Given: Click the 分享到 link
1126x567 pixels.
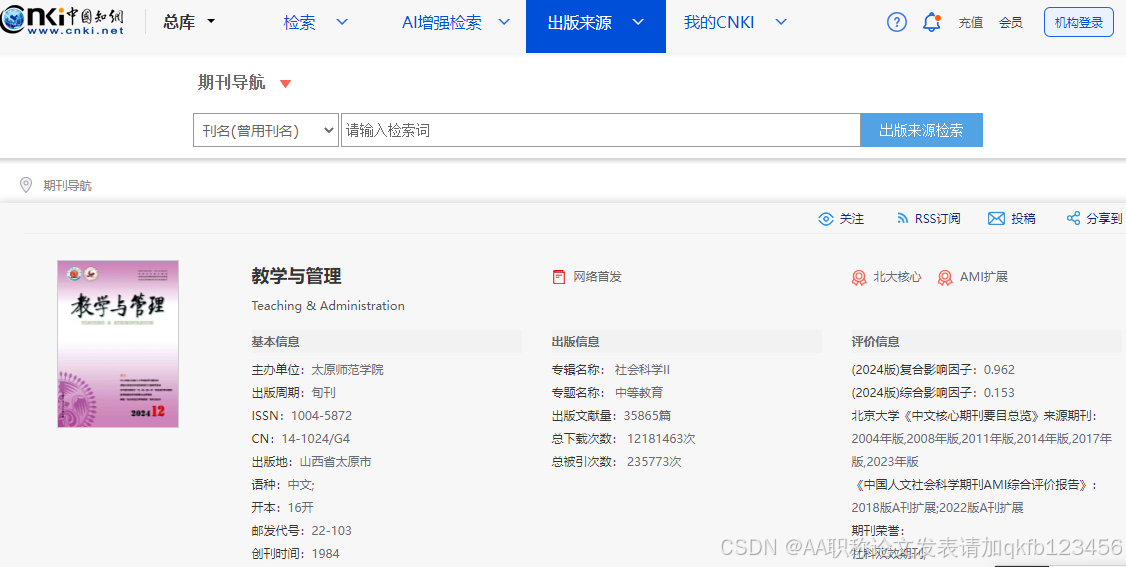Looking at the screenshot, I should pos(1104,219).
